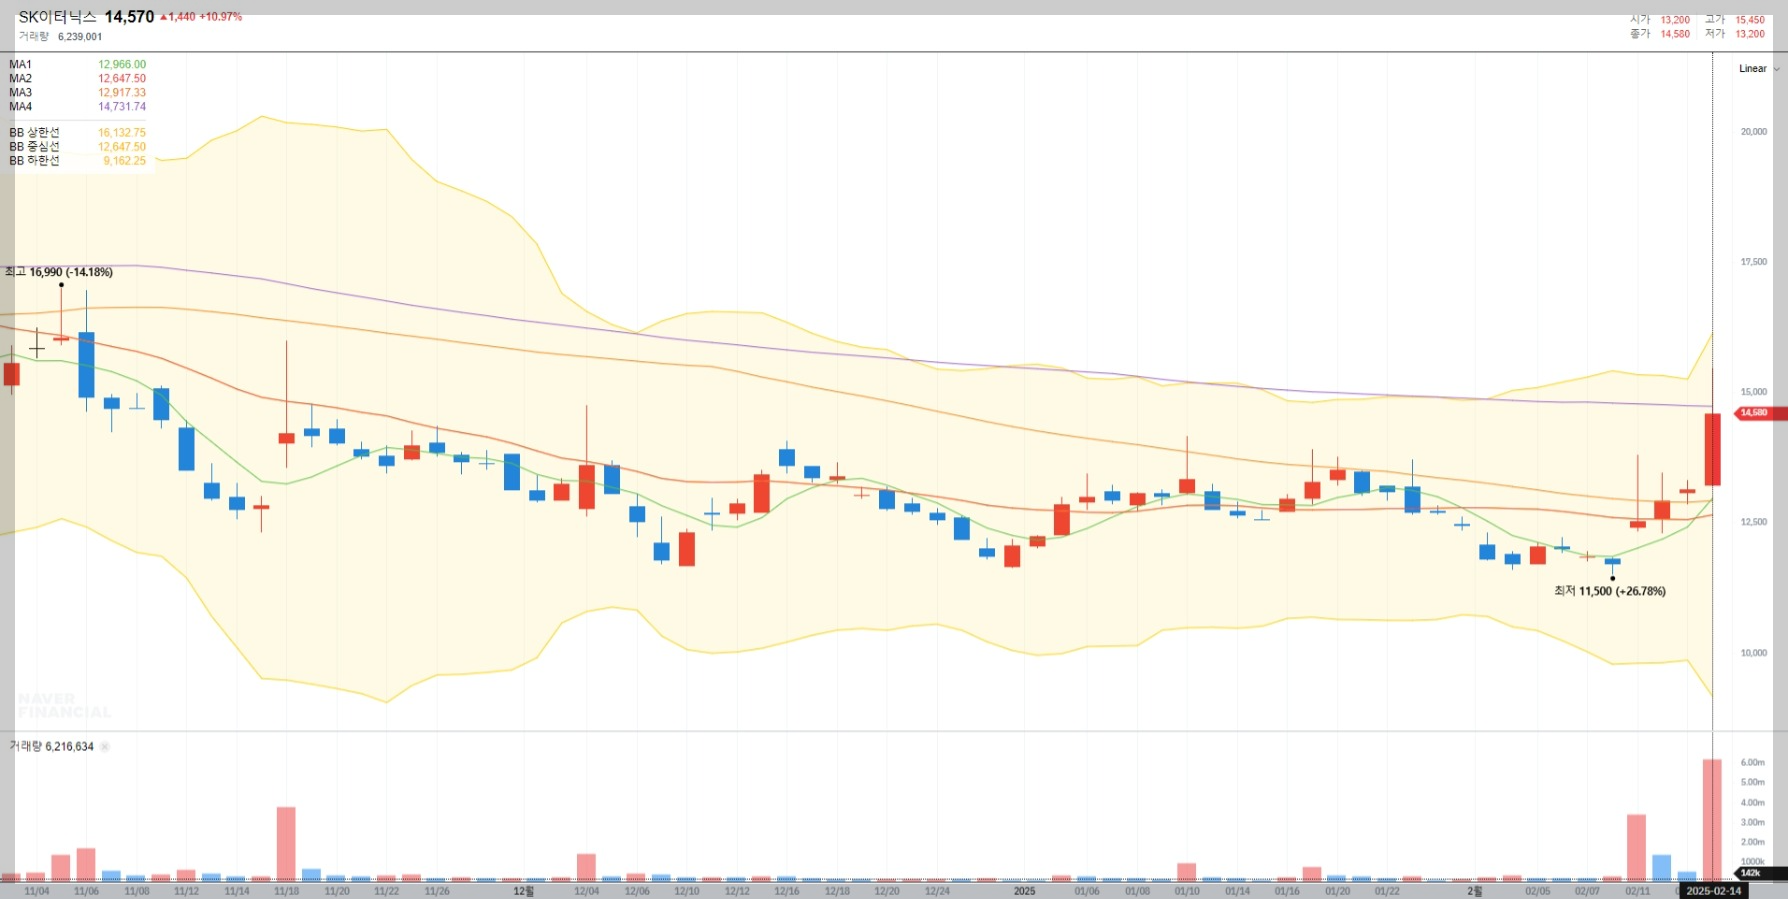Click the 11/18 date axis label
1788x899 pixels.
(x=287, y=891)
